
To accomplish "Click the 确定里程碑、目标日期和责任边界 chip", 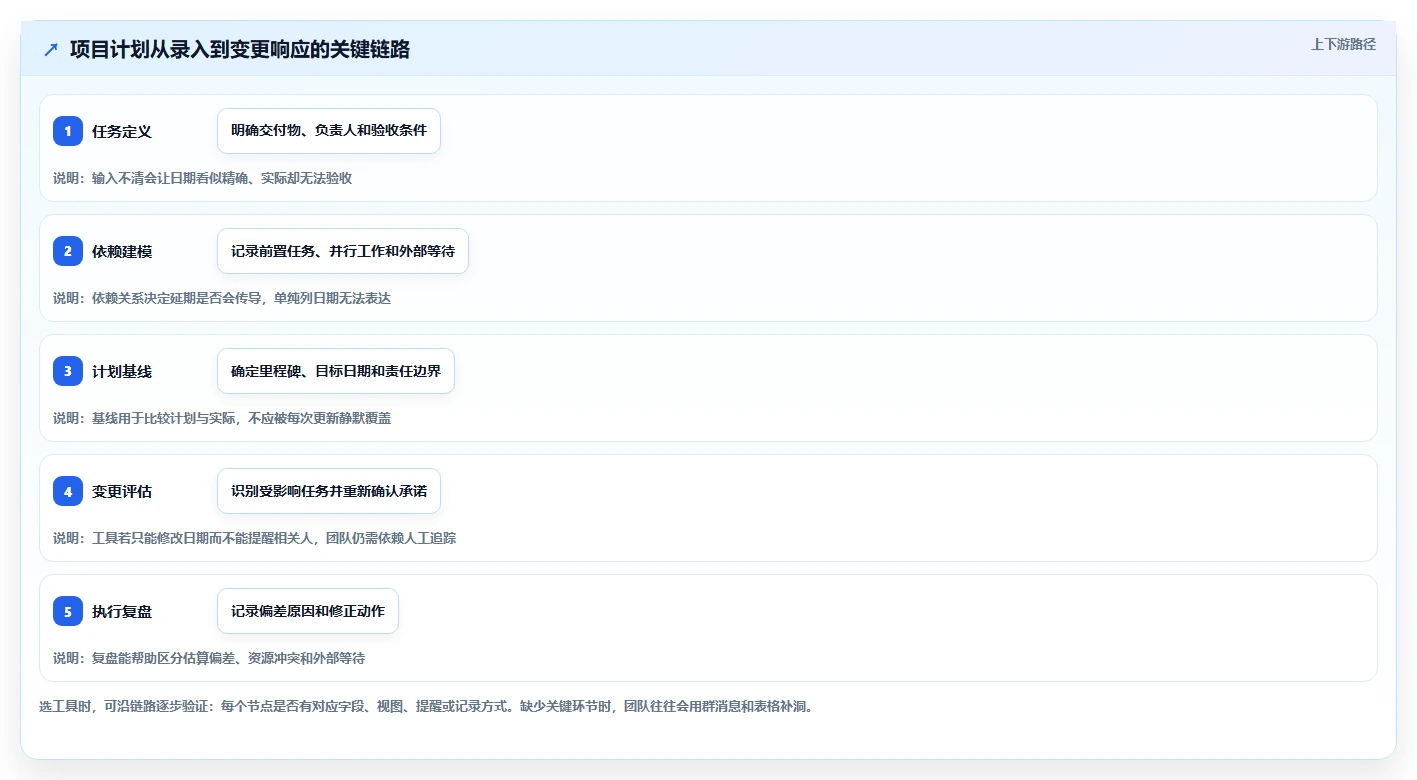I will 336,371.
